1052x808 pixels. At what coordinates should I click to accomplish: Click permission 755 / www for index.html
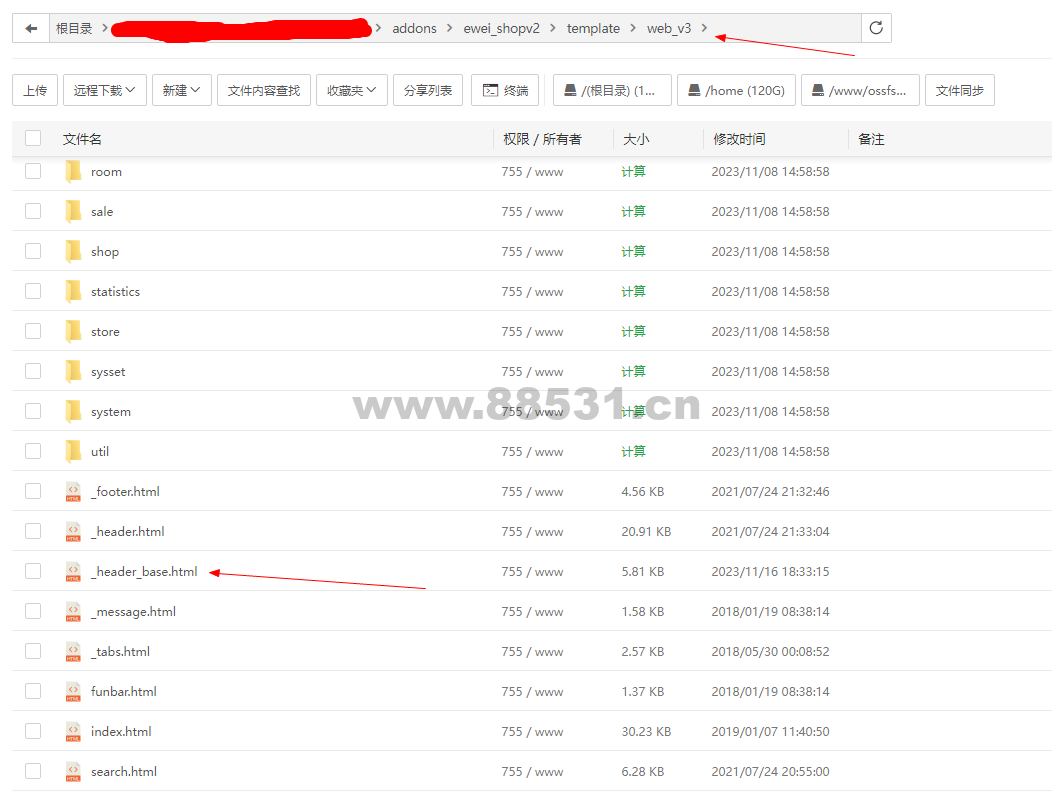tap(532, 731)
